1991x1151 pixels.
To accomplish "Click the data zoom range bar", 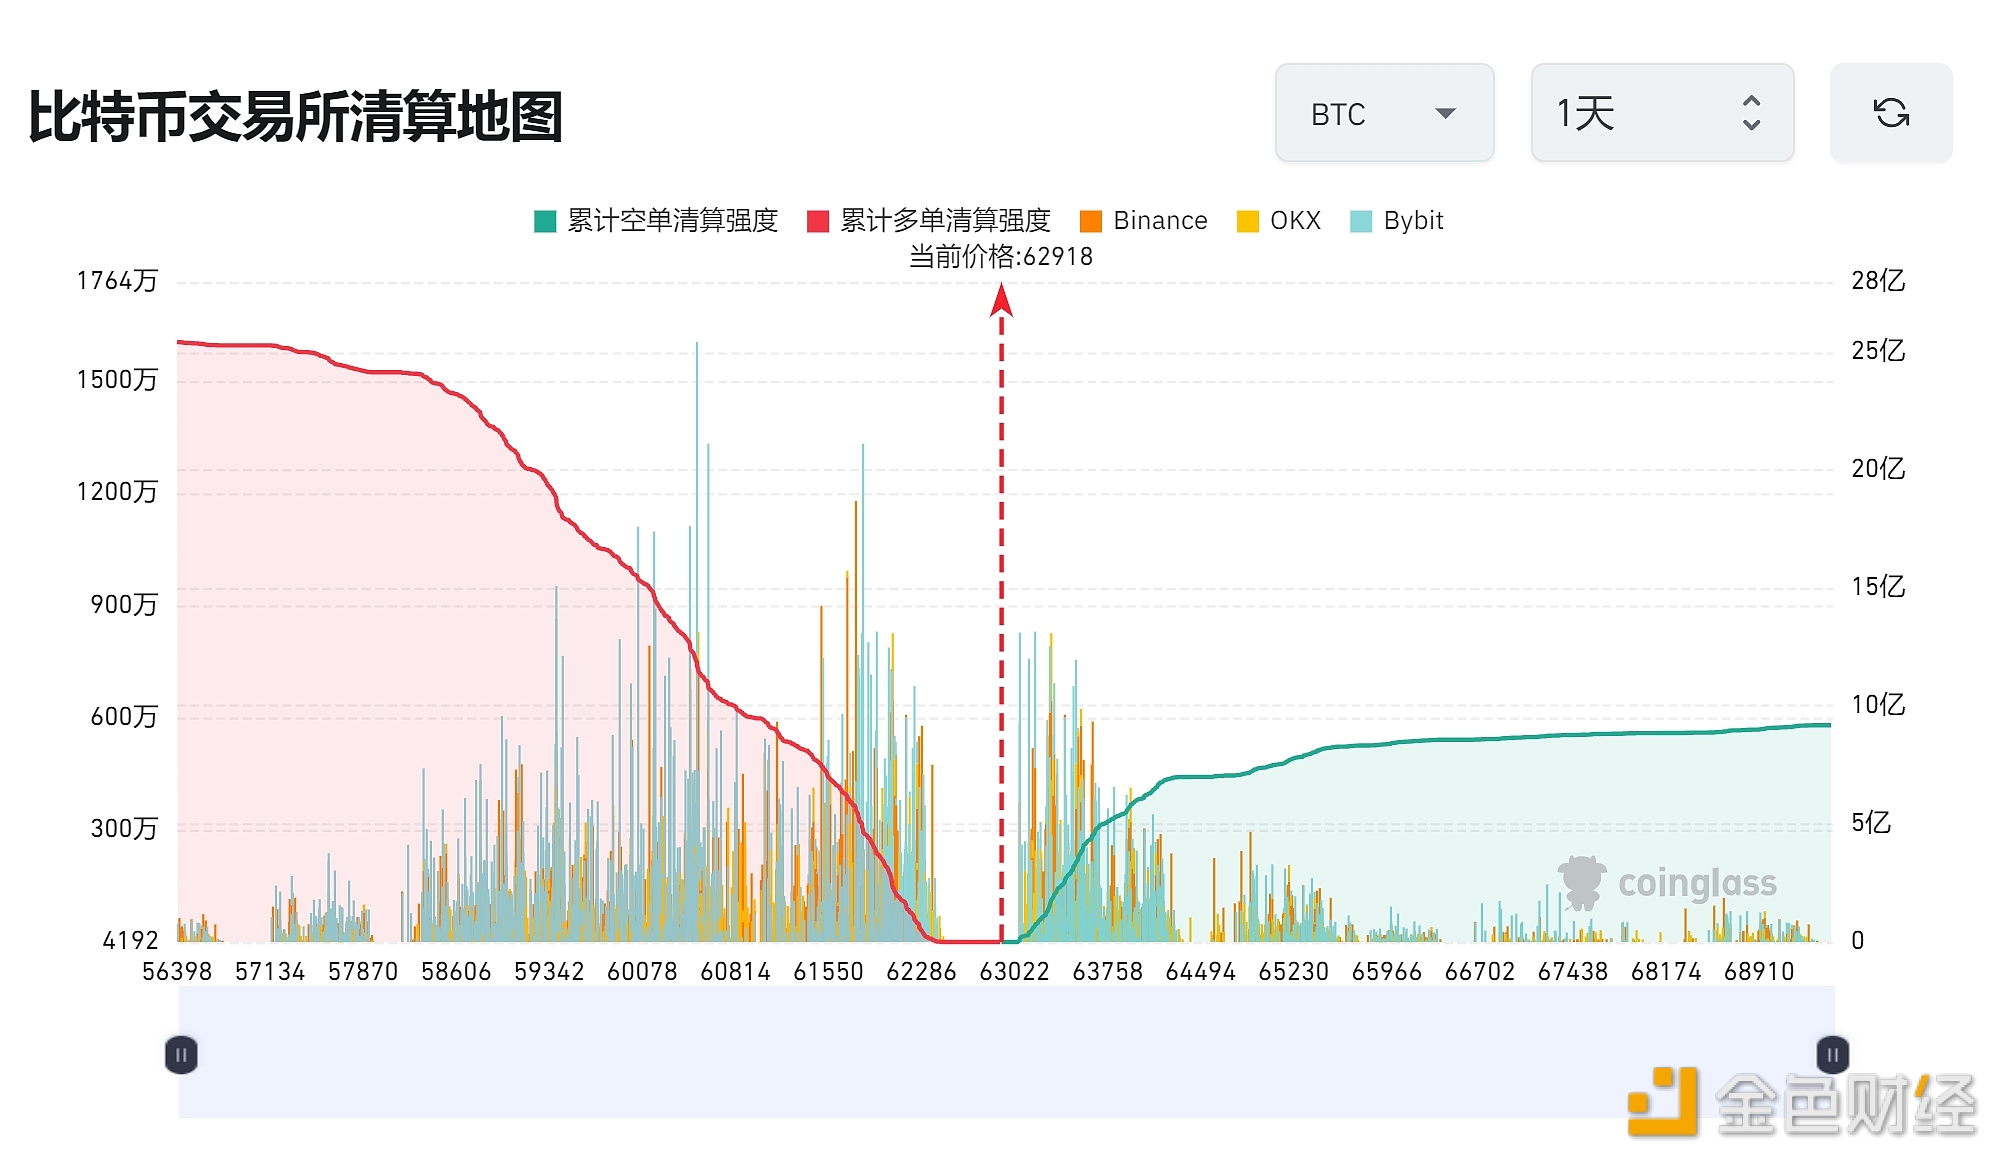I will point(1007,1052).
